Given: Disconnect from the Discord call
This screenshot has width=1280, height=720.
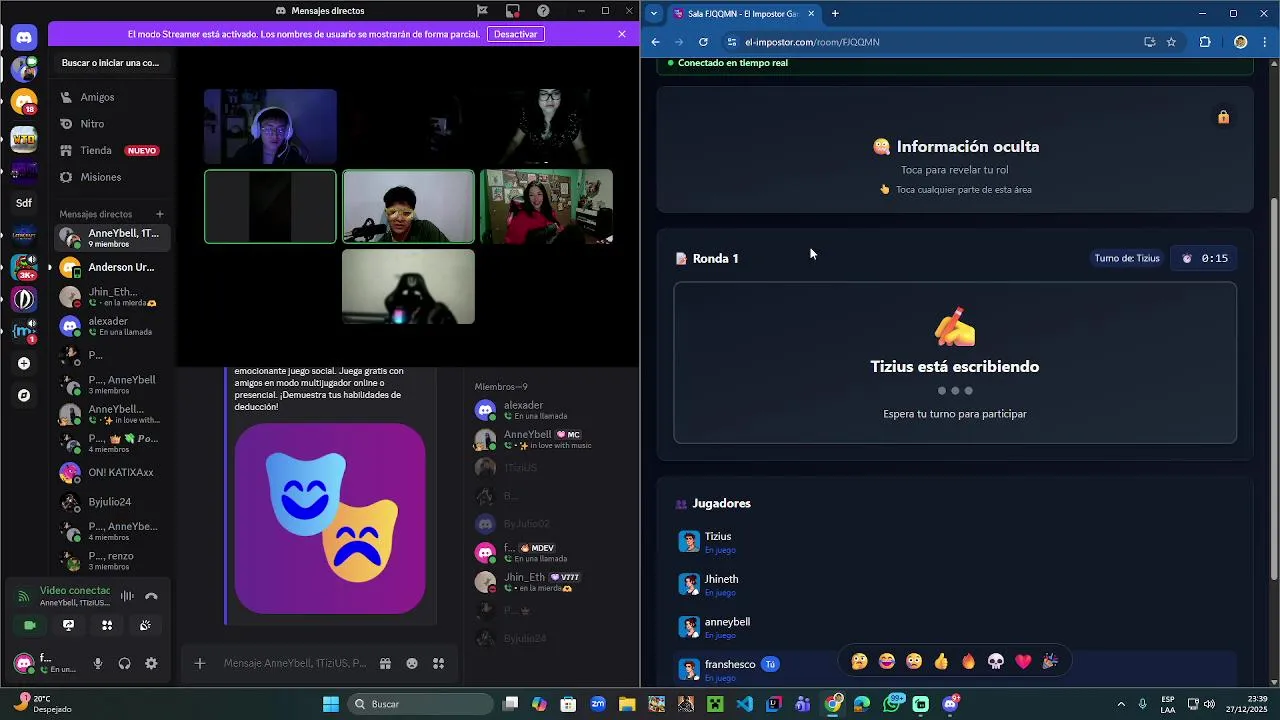Looking at the screenshot, I should (151, 596).
